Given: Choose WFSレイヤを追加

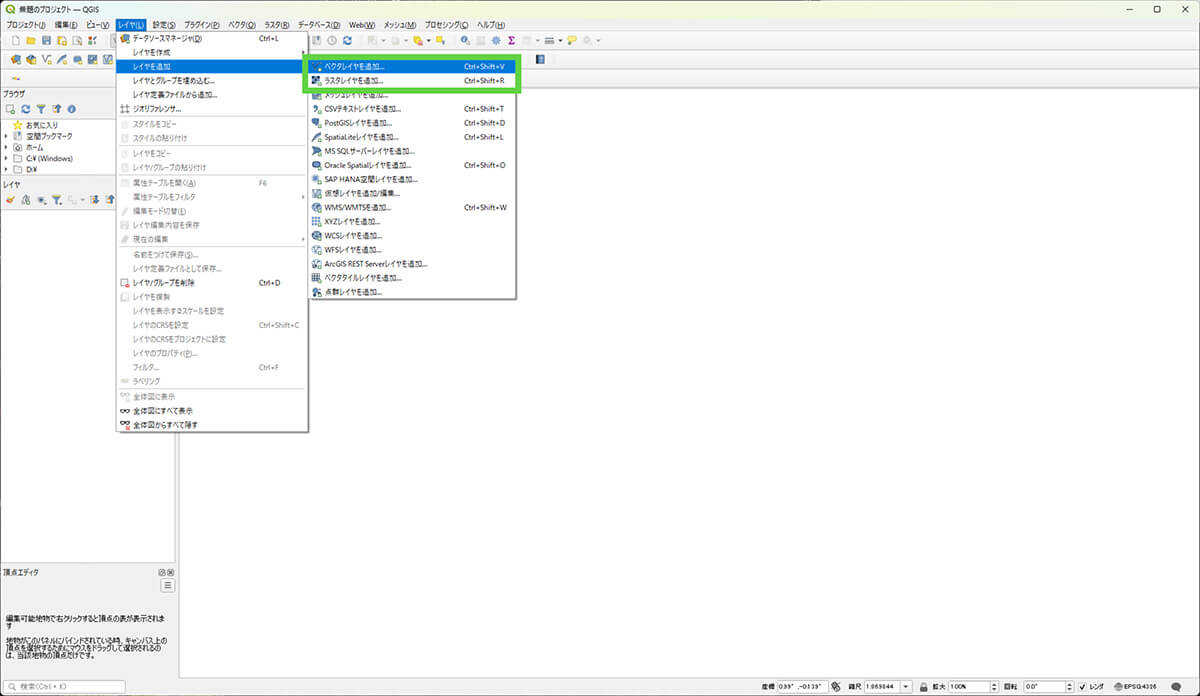Looking at the screenshot, I should click(410, 250).
